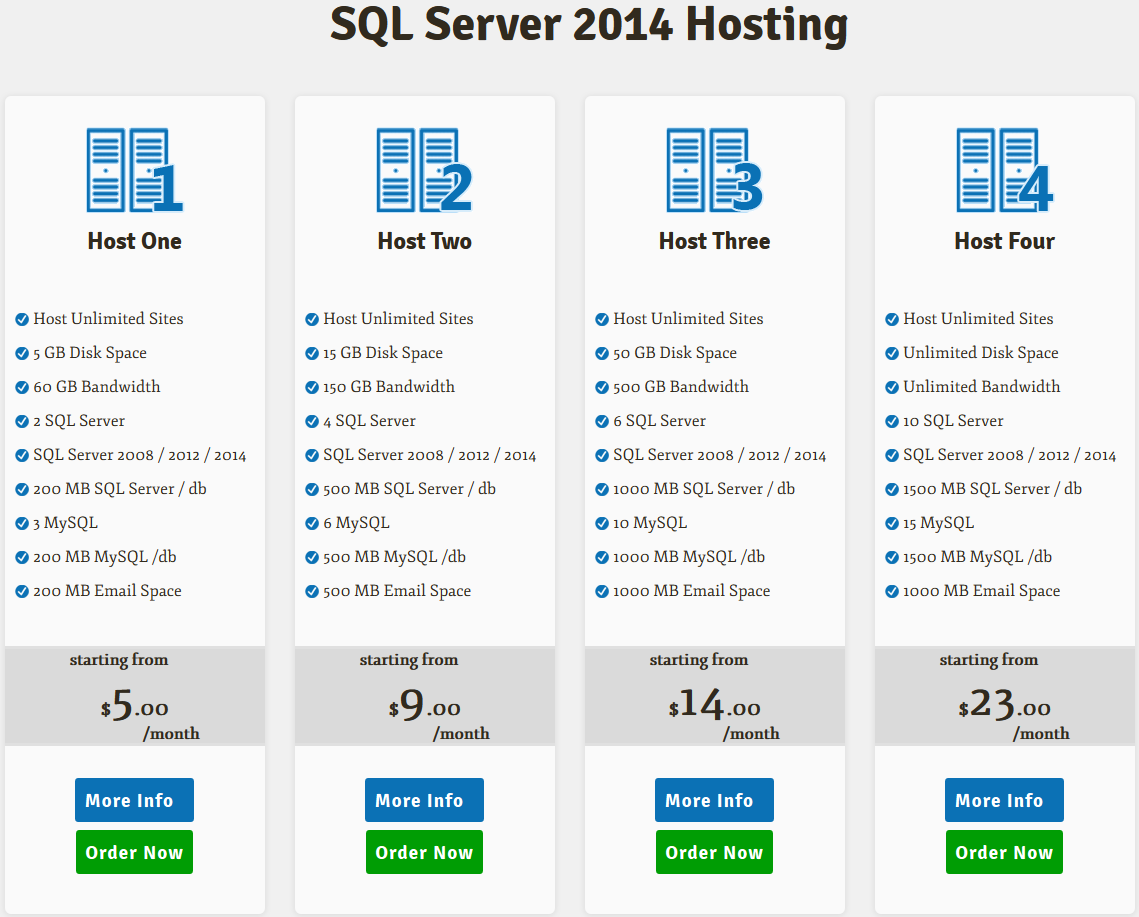Order the Host One plan now
This screenshot has height=917, width=1139.
point(134,852)
